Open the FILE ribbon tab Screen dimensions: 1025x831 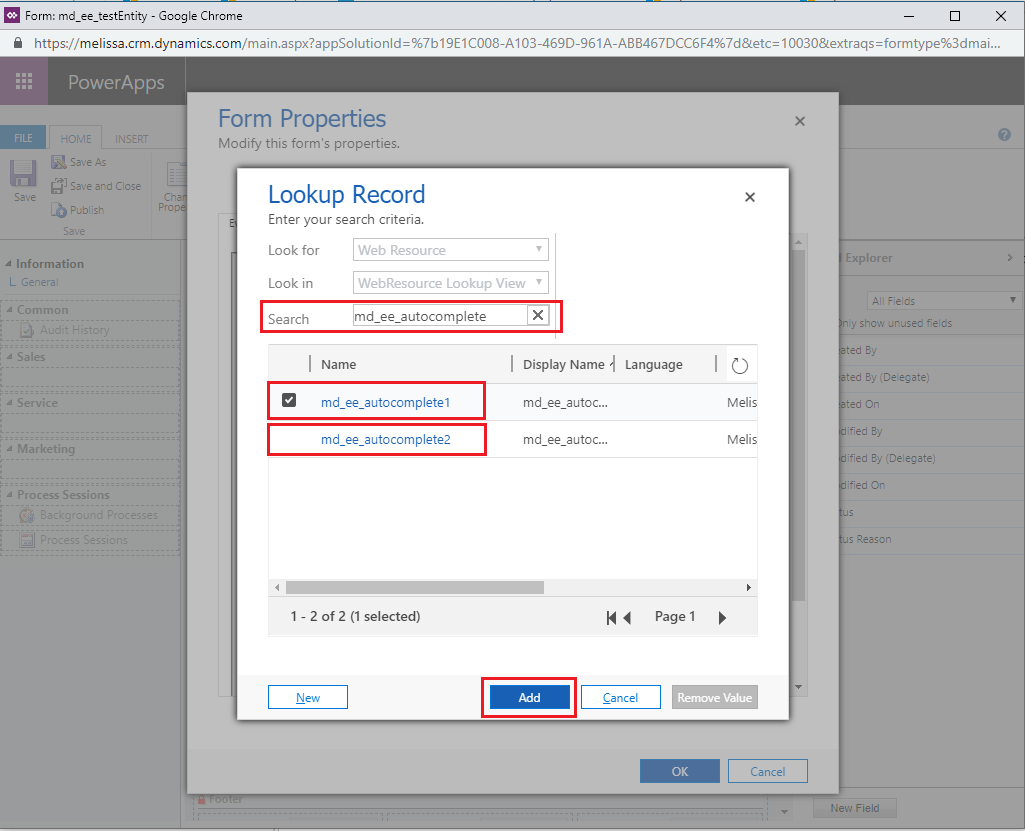pos(23,139)
